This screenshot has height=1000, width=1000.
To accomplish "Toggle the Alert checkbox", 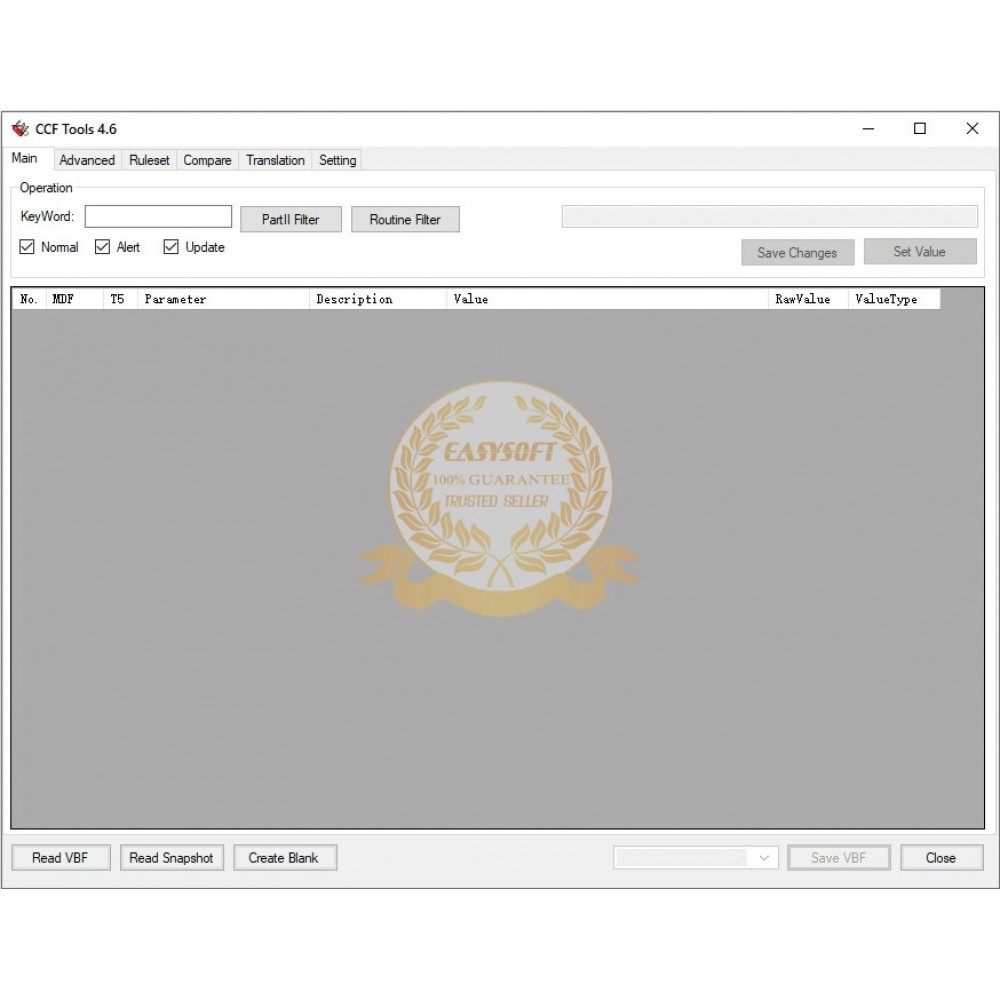I will (x=102, y=247).
